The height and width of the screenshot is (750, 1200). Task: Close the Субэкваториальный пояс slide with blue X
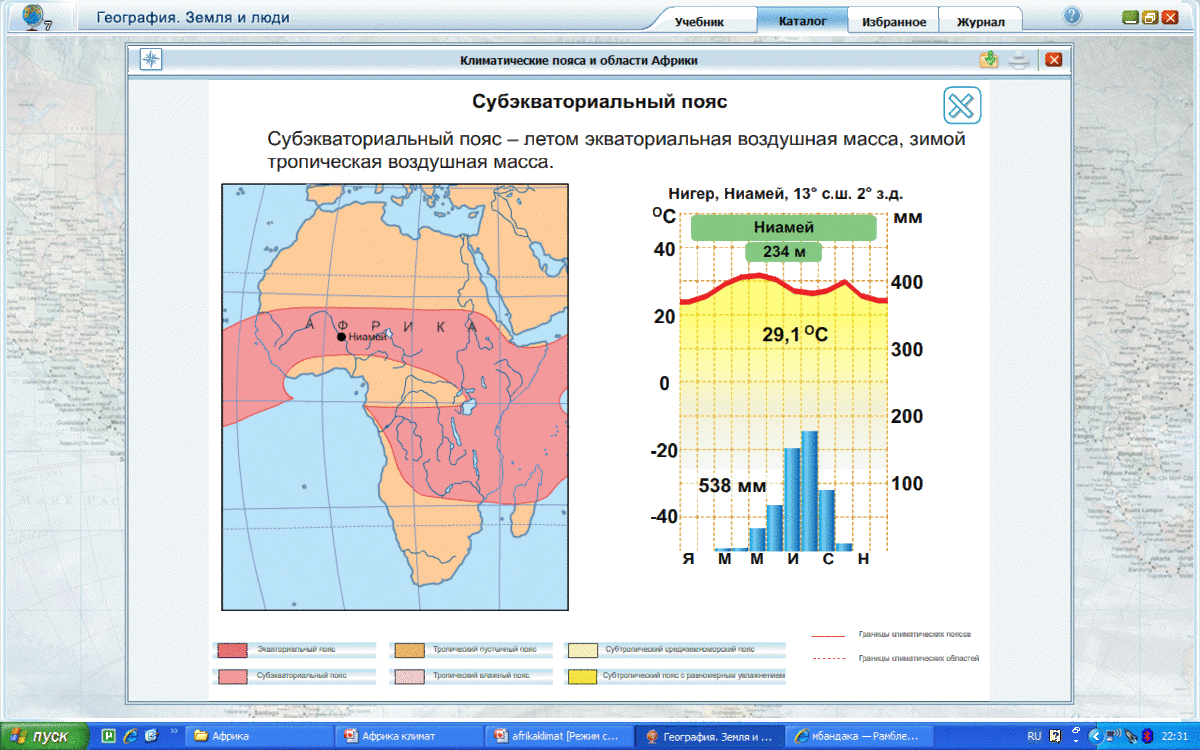[962, 105]
